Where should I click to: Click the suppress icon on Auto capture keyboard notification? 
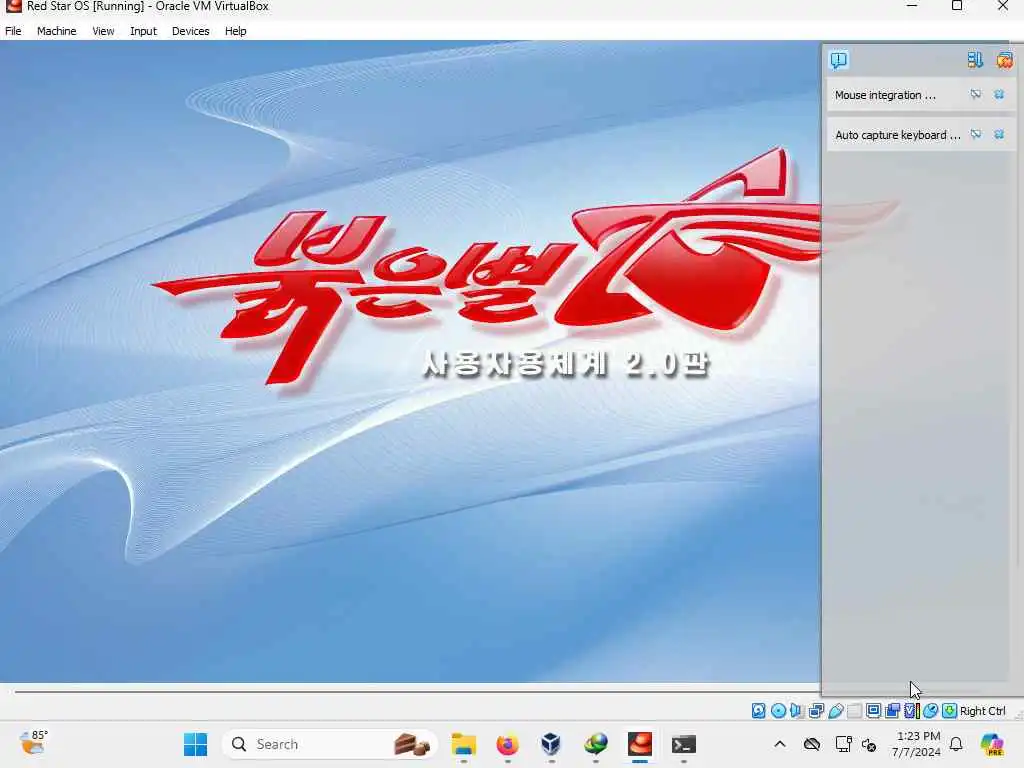(976, 135)
